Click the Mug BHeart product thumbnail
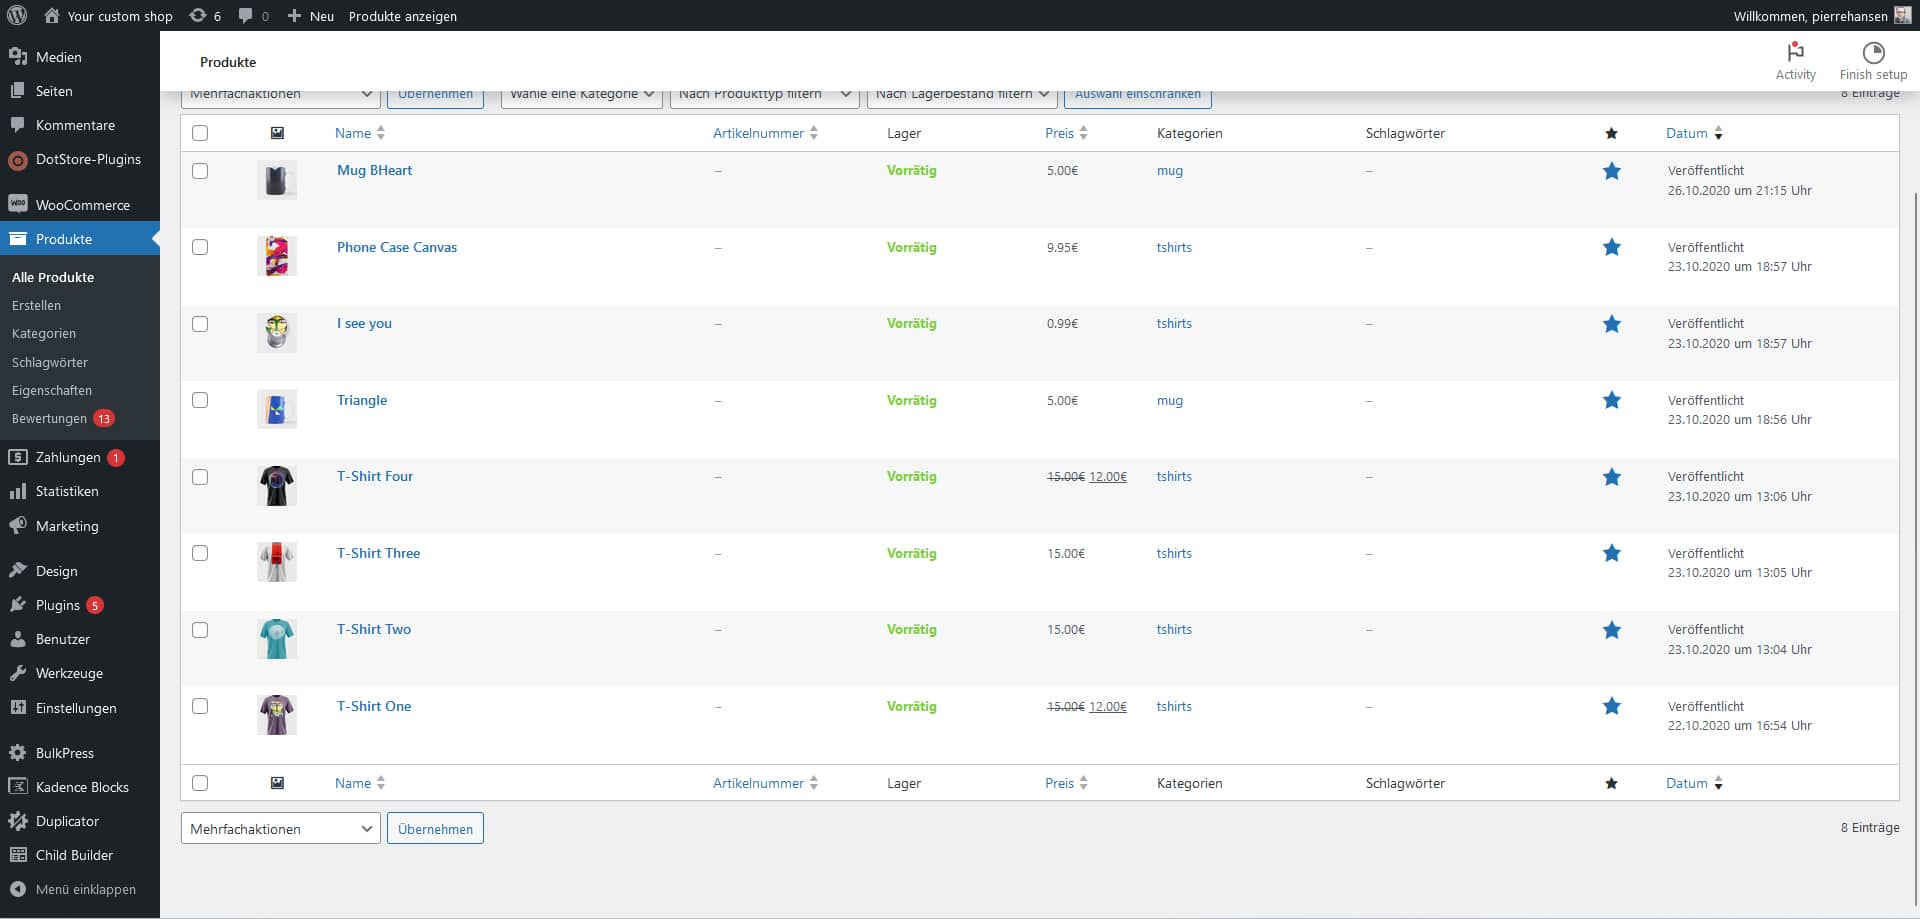The height and width of the screenshot is (919, 1920). pos(277,180)
